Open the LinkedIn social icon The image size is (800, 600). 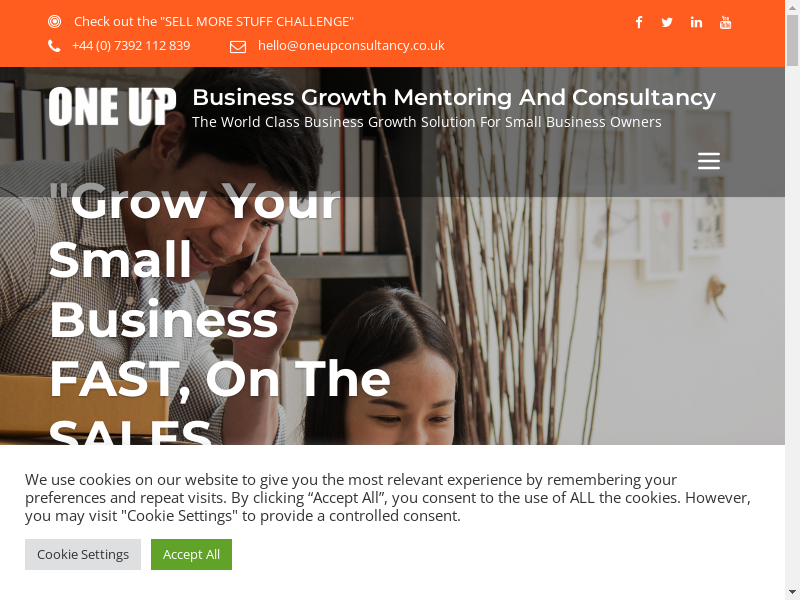pos(696,22)
